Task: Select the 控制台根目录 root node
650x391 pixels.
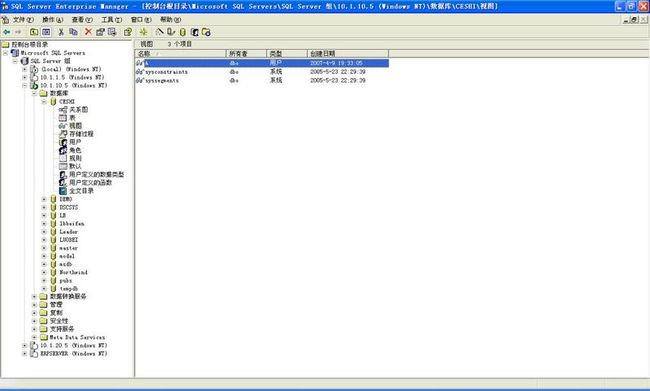Action: [x=29, y=44]
